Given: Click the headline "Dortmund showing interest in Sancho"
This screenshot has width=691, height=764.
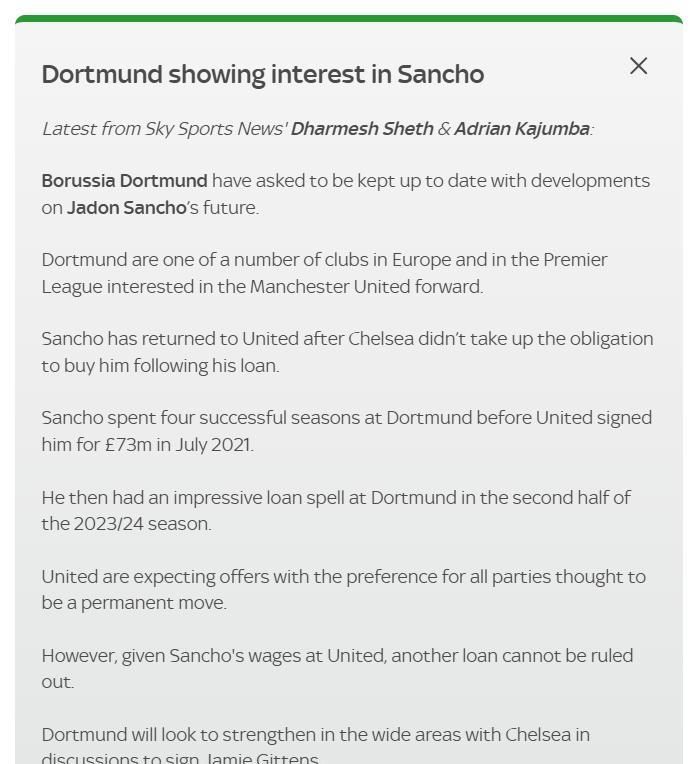Looking at the screenshot, I should coord(263,75).
